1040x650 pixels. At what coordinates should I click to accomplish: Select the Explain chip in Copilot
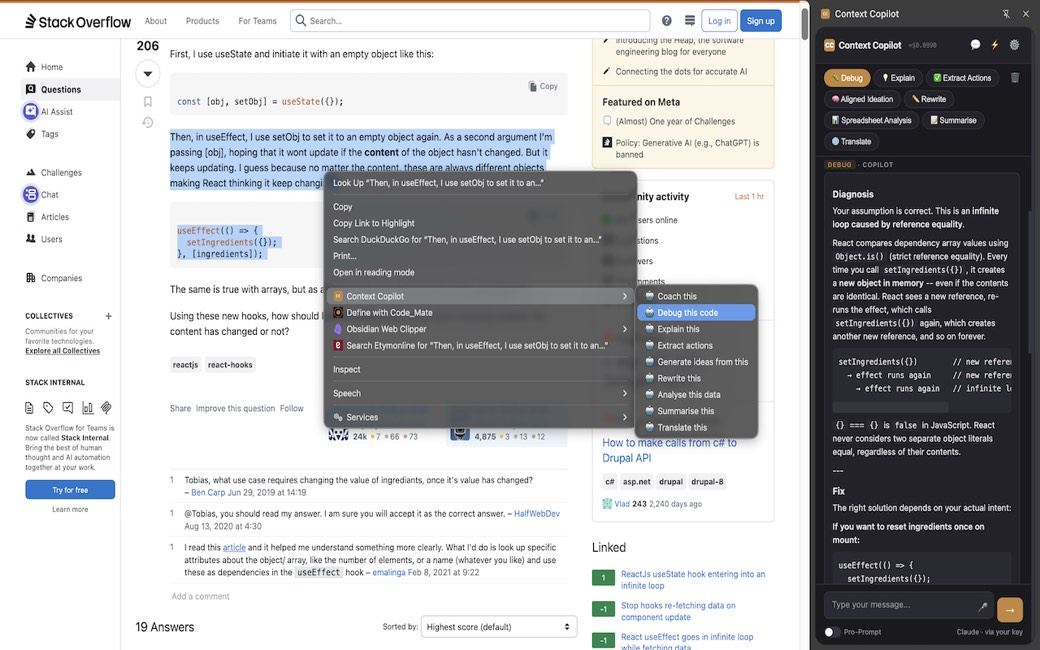click(x=898, y=78)
